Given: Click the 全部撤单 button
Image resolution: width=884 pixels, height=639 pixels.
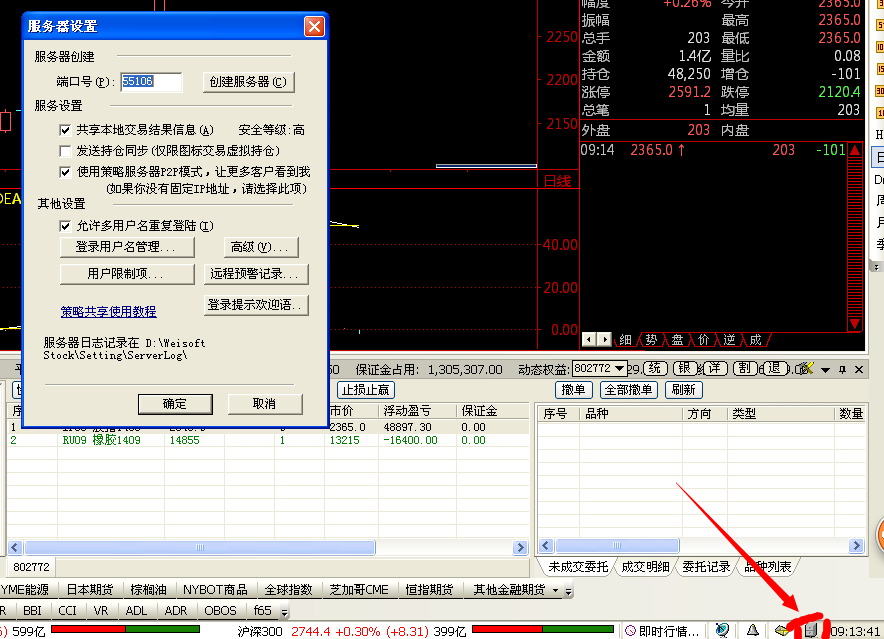Looking at the screenshot, I should (628, 390).
